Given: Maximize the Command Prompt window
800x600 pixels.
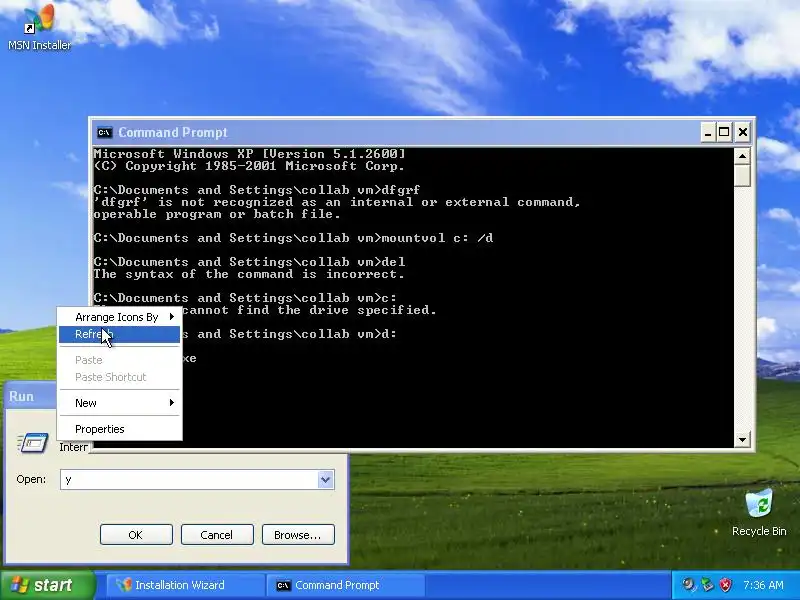Looking at the screenshot, I should 724,133.
